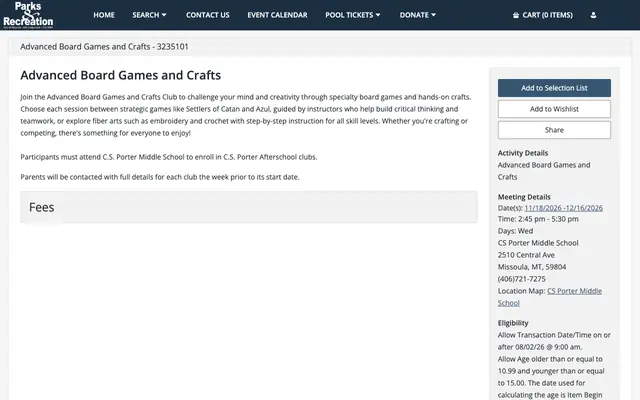The height and width of the screenshot is (400, 640).
Task: Click the Eligibility label
Action: 513,323
